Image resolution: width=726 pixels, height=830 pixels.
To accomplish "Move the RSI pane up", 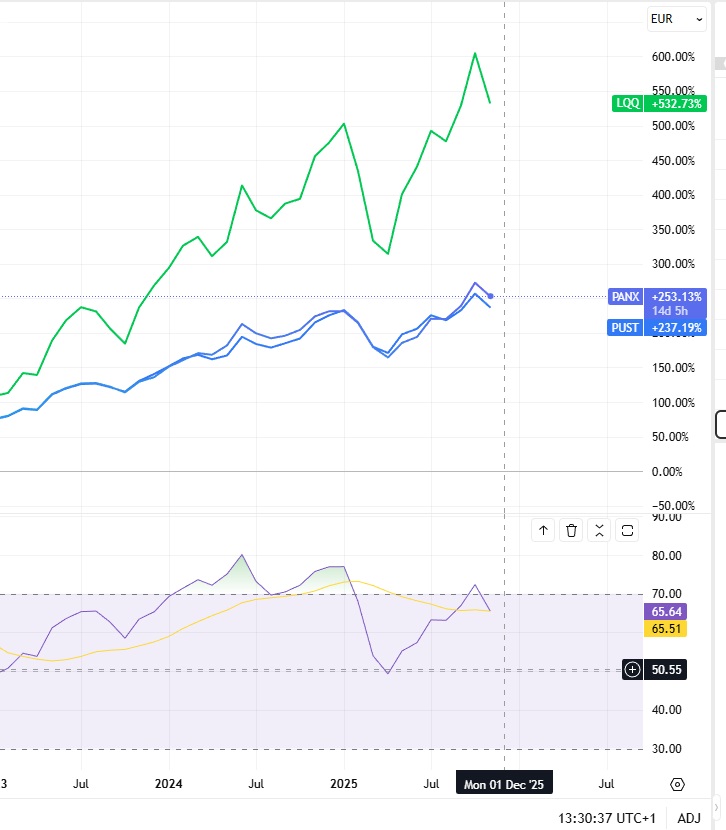I will (x=543, y=531).
